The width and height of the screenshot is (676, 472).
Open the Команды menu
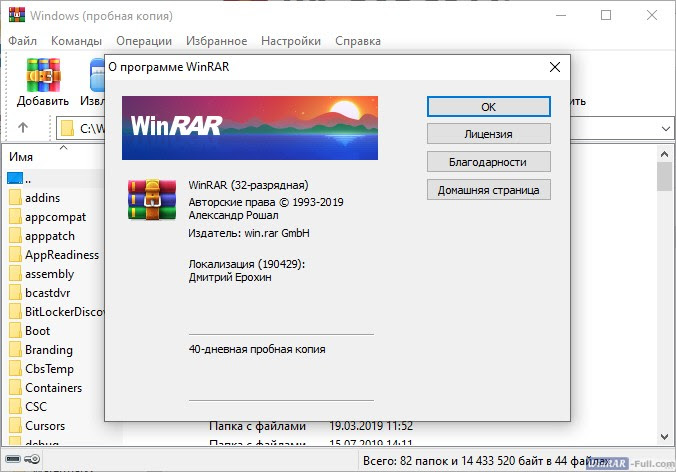coord(76,41)
